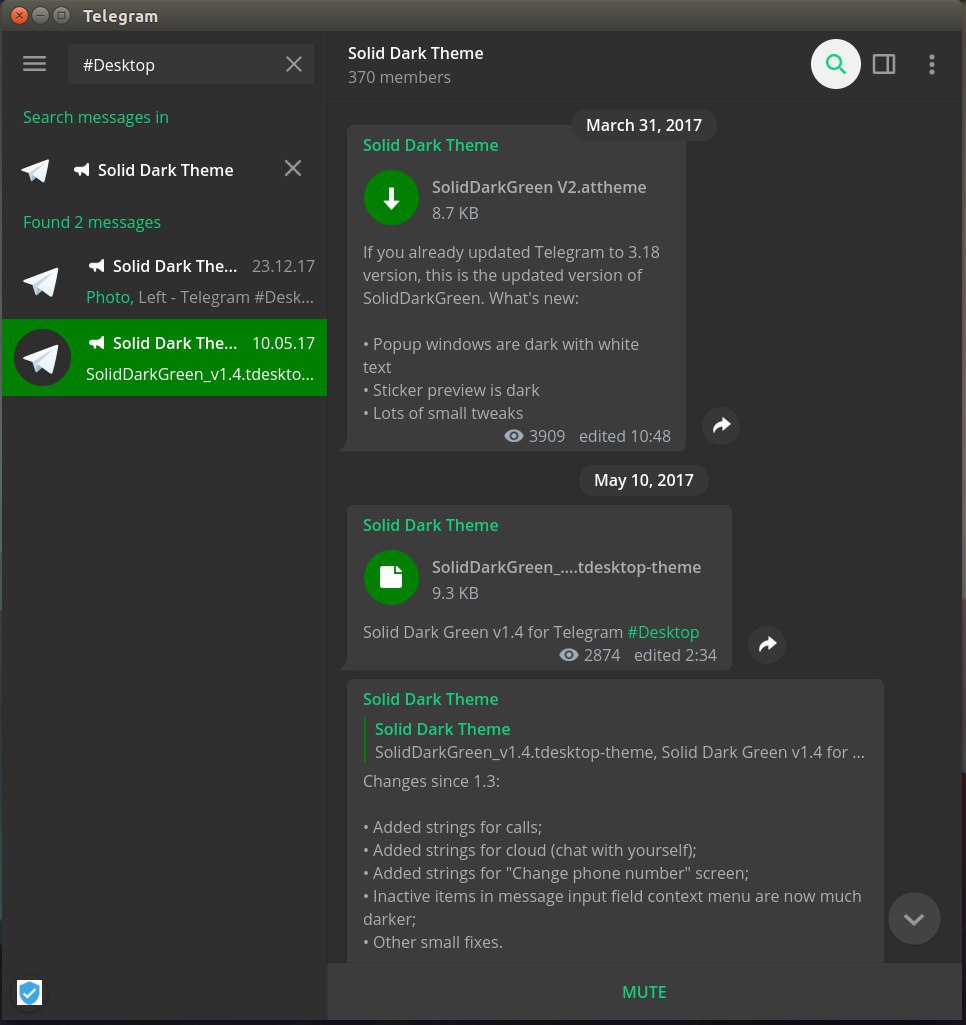The height and width of the screenshot is (1025, 966).
Task: Click the '370 members' subtitle
Action: pos(399,77)
